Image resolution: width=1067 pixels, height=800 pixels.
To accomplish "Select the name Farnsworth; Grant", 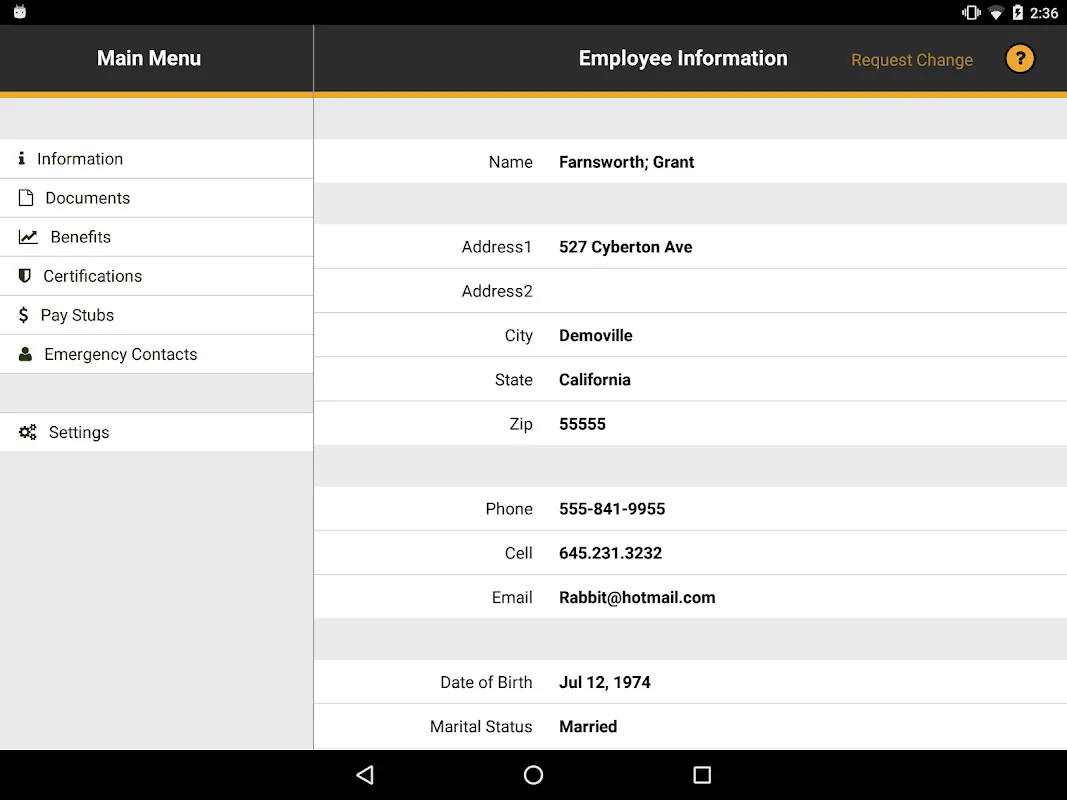I will pyautogui.click(x=627, y=162).
